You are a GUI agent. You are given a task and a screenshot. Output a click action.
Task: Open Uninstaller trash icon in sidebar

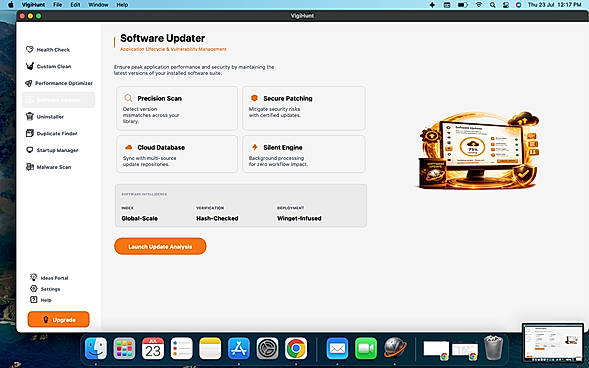(x=30, y=116)
